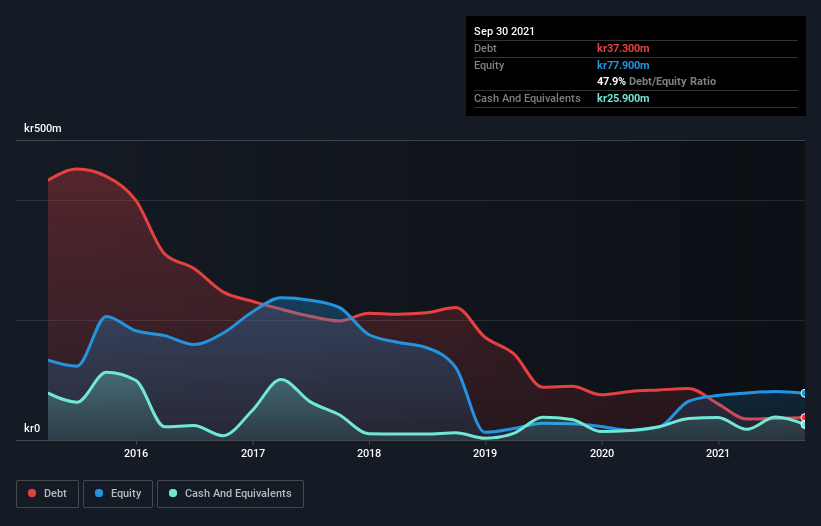Click Cash And Equivalents label in tooltip
Image resolution: width=821 pixels, height=526 pixels.
click(527, 98)
